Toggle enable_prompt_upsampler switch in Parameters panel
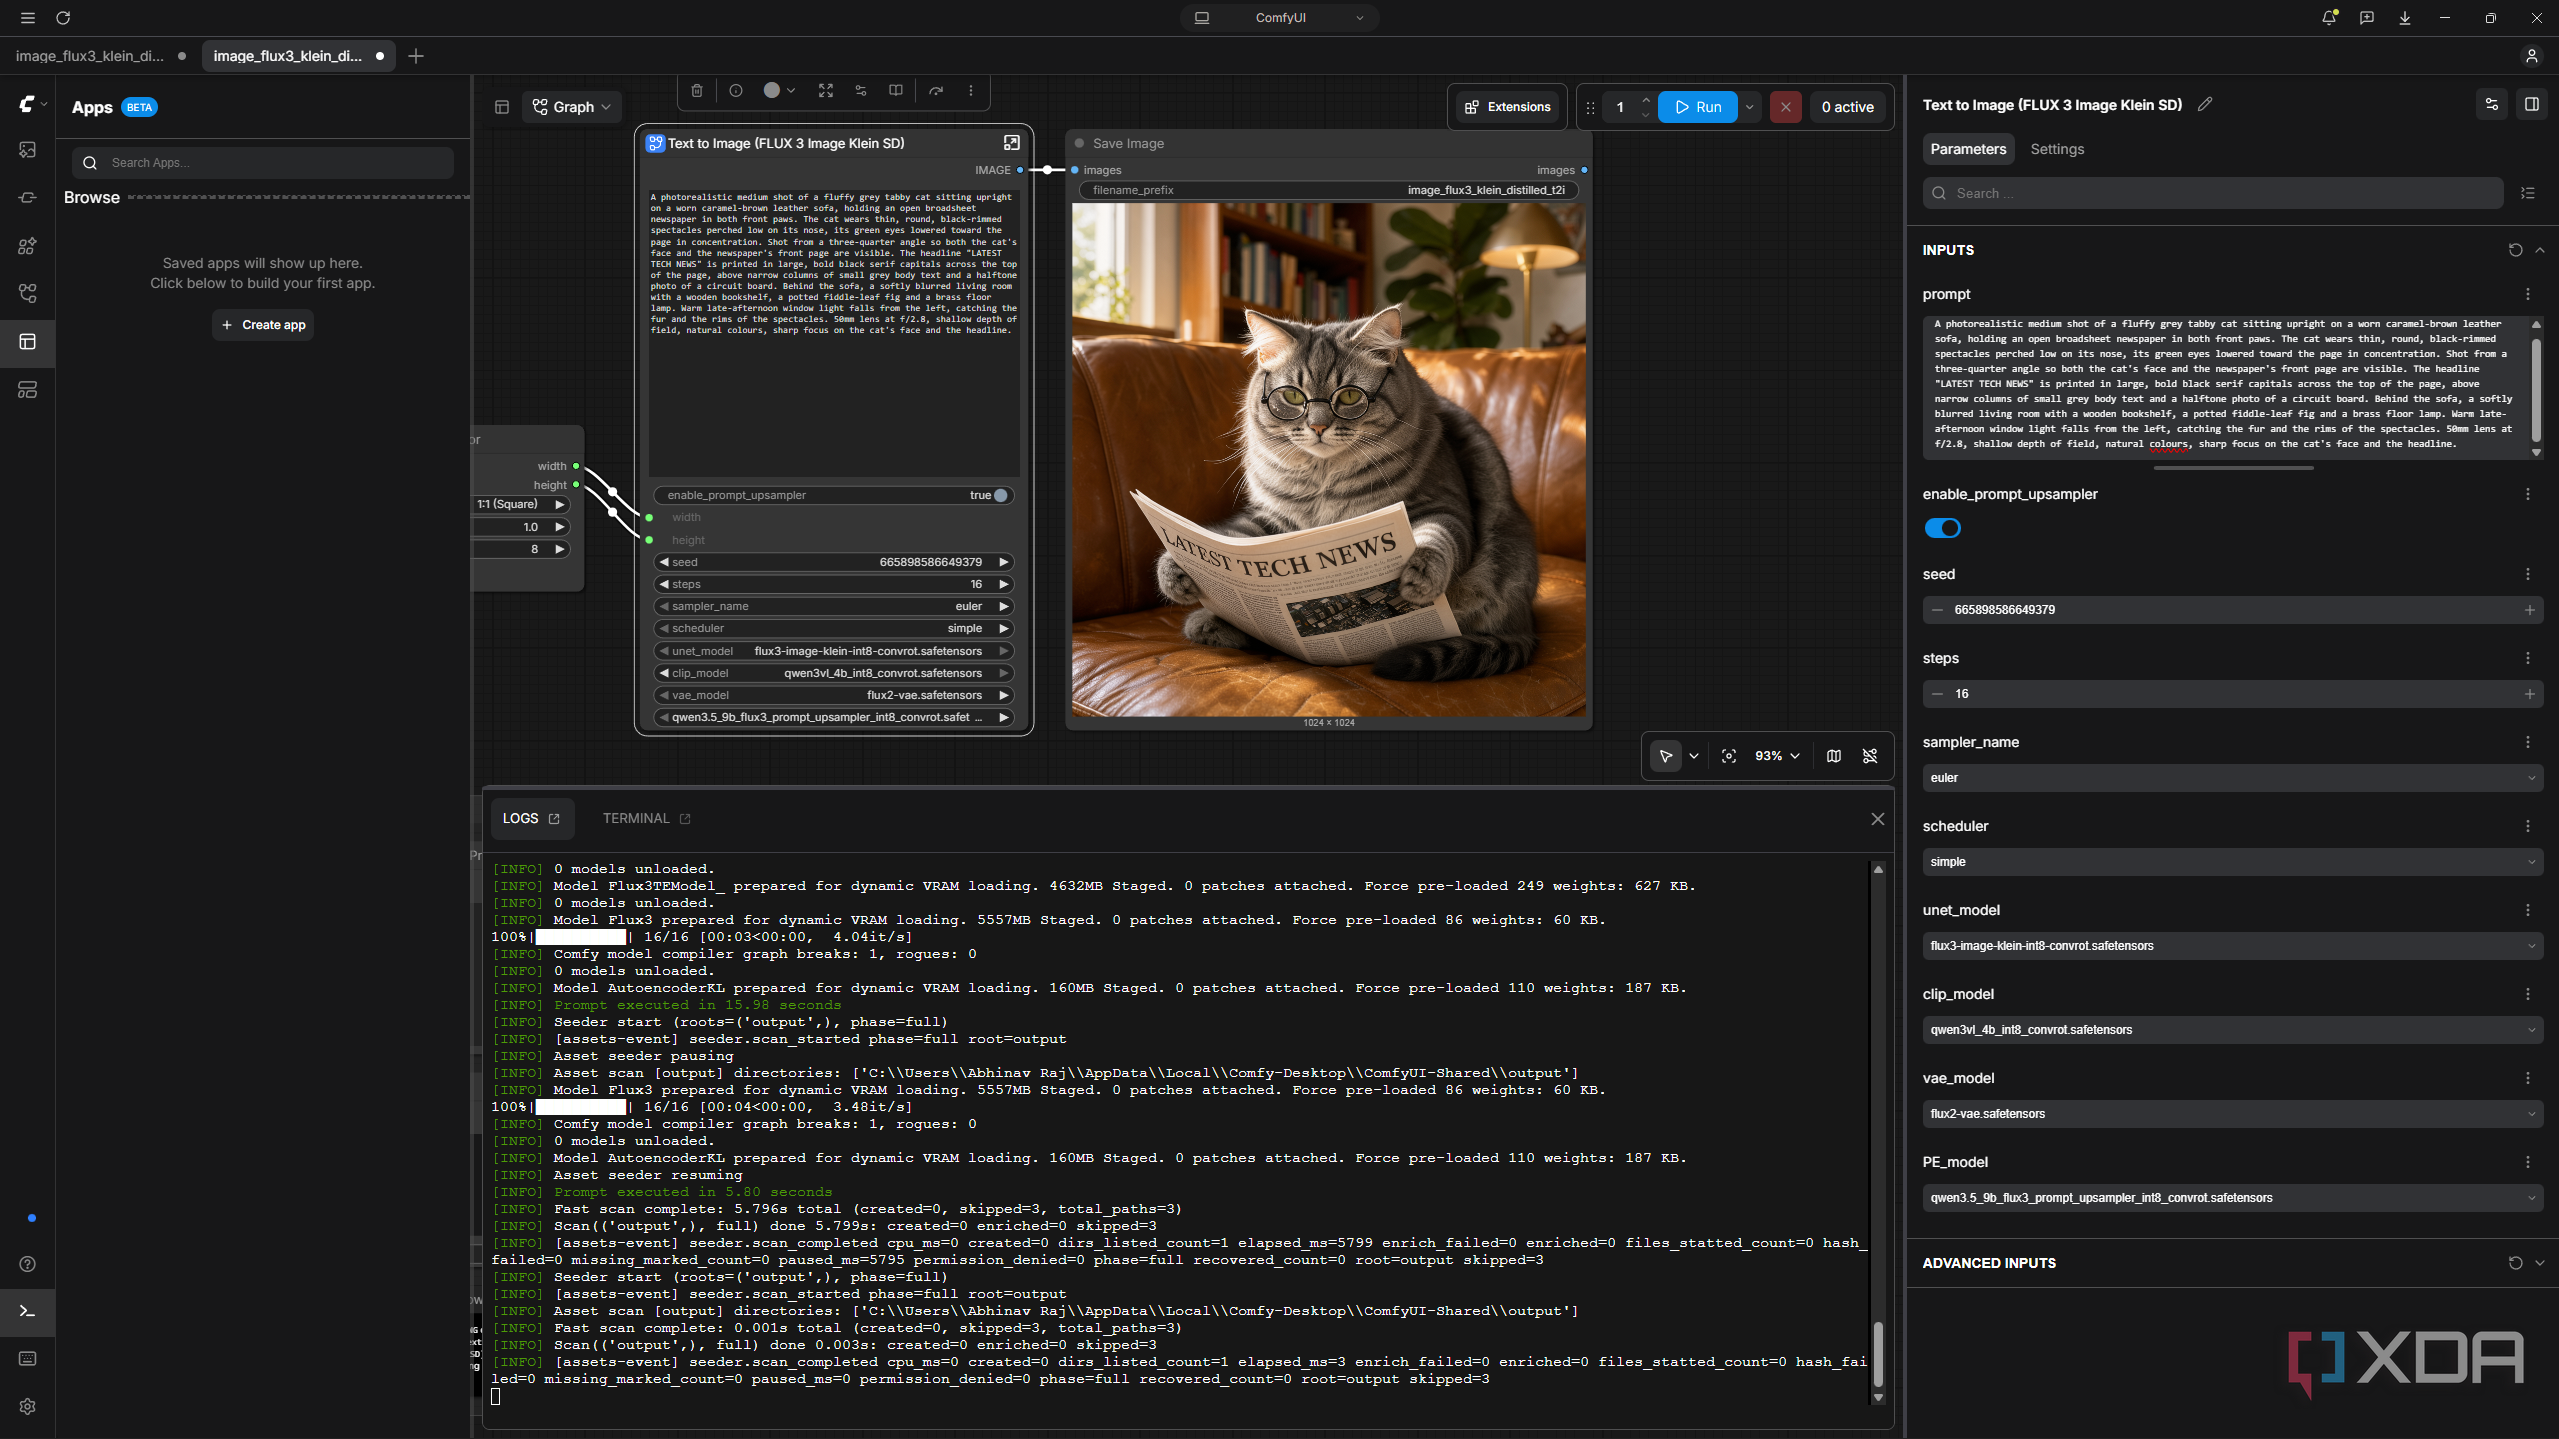 pos(1942,528)
